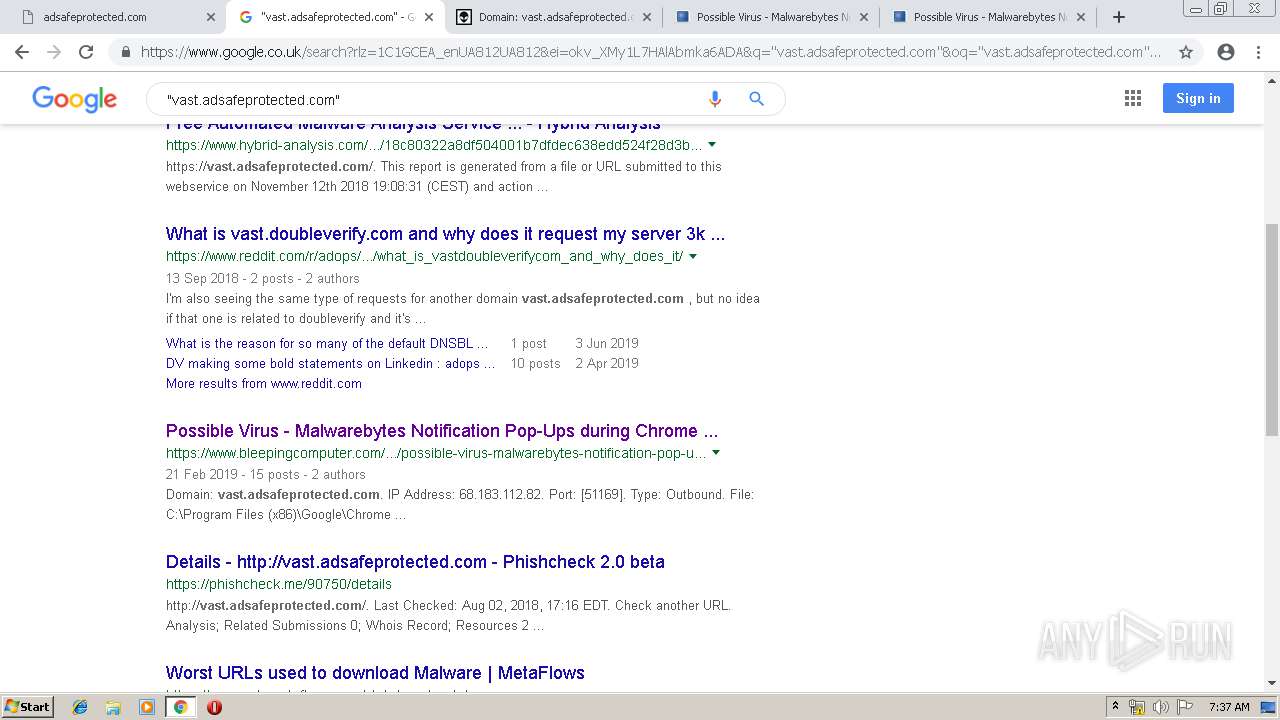Reload the current page
The width and height of the screenshot is (1280, 720).
(86, 52)
